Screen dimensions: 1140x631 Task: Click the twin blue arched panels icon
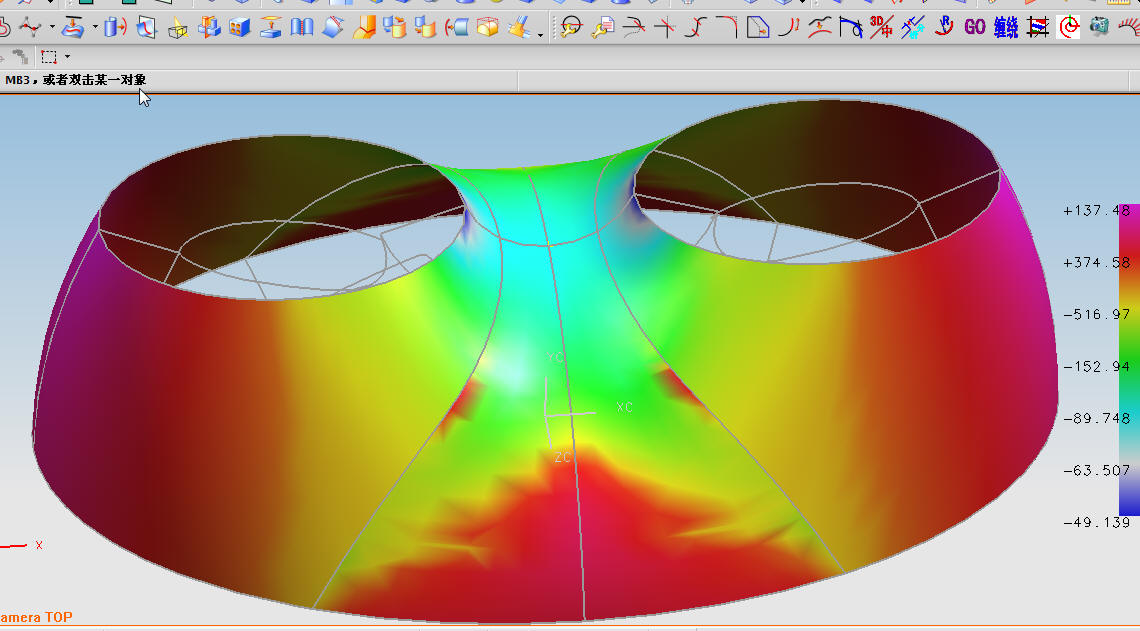pyautogui.click(x=302, y=28)
